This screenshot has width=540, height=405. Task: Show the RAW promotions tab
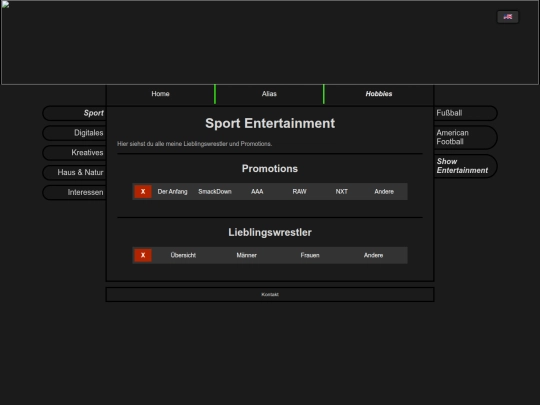[x=300, y=191]
